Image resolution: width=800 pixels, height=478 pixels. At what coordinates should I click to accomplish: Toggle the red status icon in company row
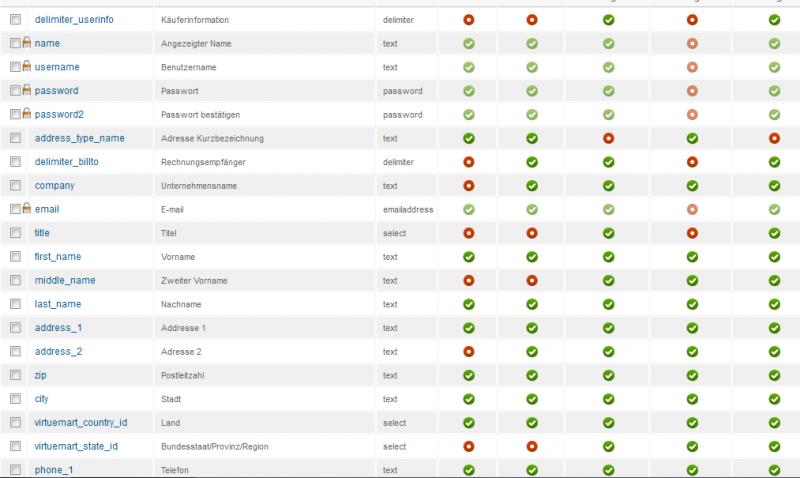pos(468,185)
